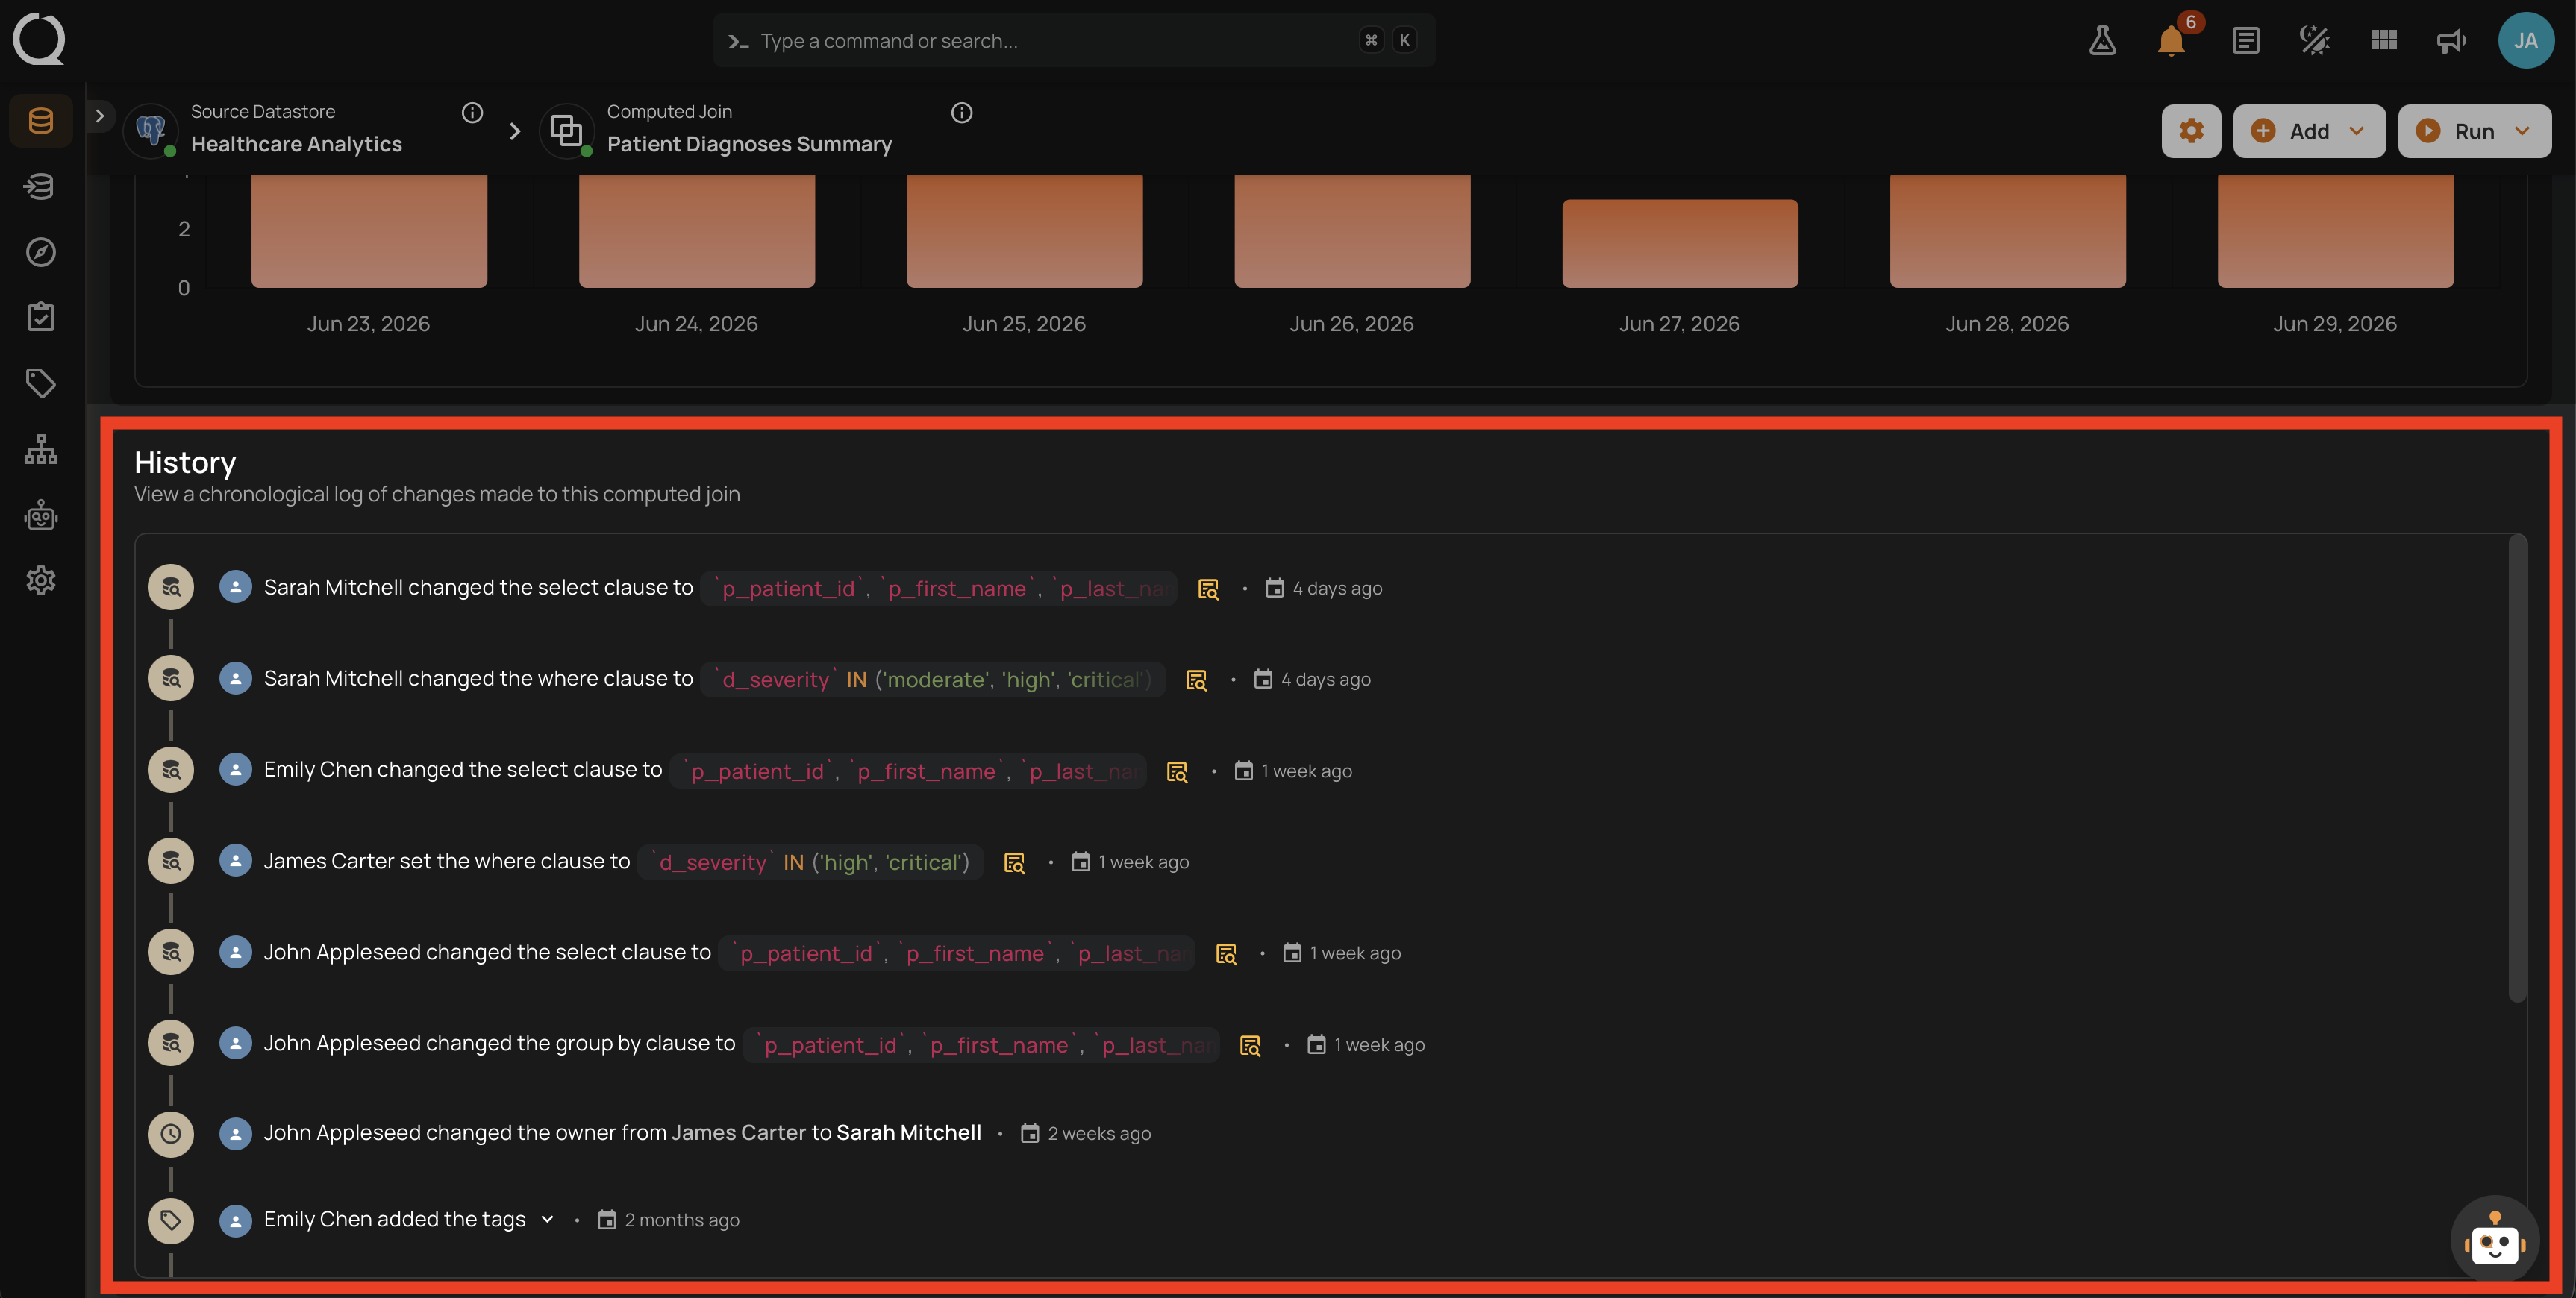Click the Jun 23, 2026 bar
The width and height of the screenshot is (2576, 1298).
[x=369, y=231]
